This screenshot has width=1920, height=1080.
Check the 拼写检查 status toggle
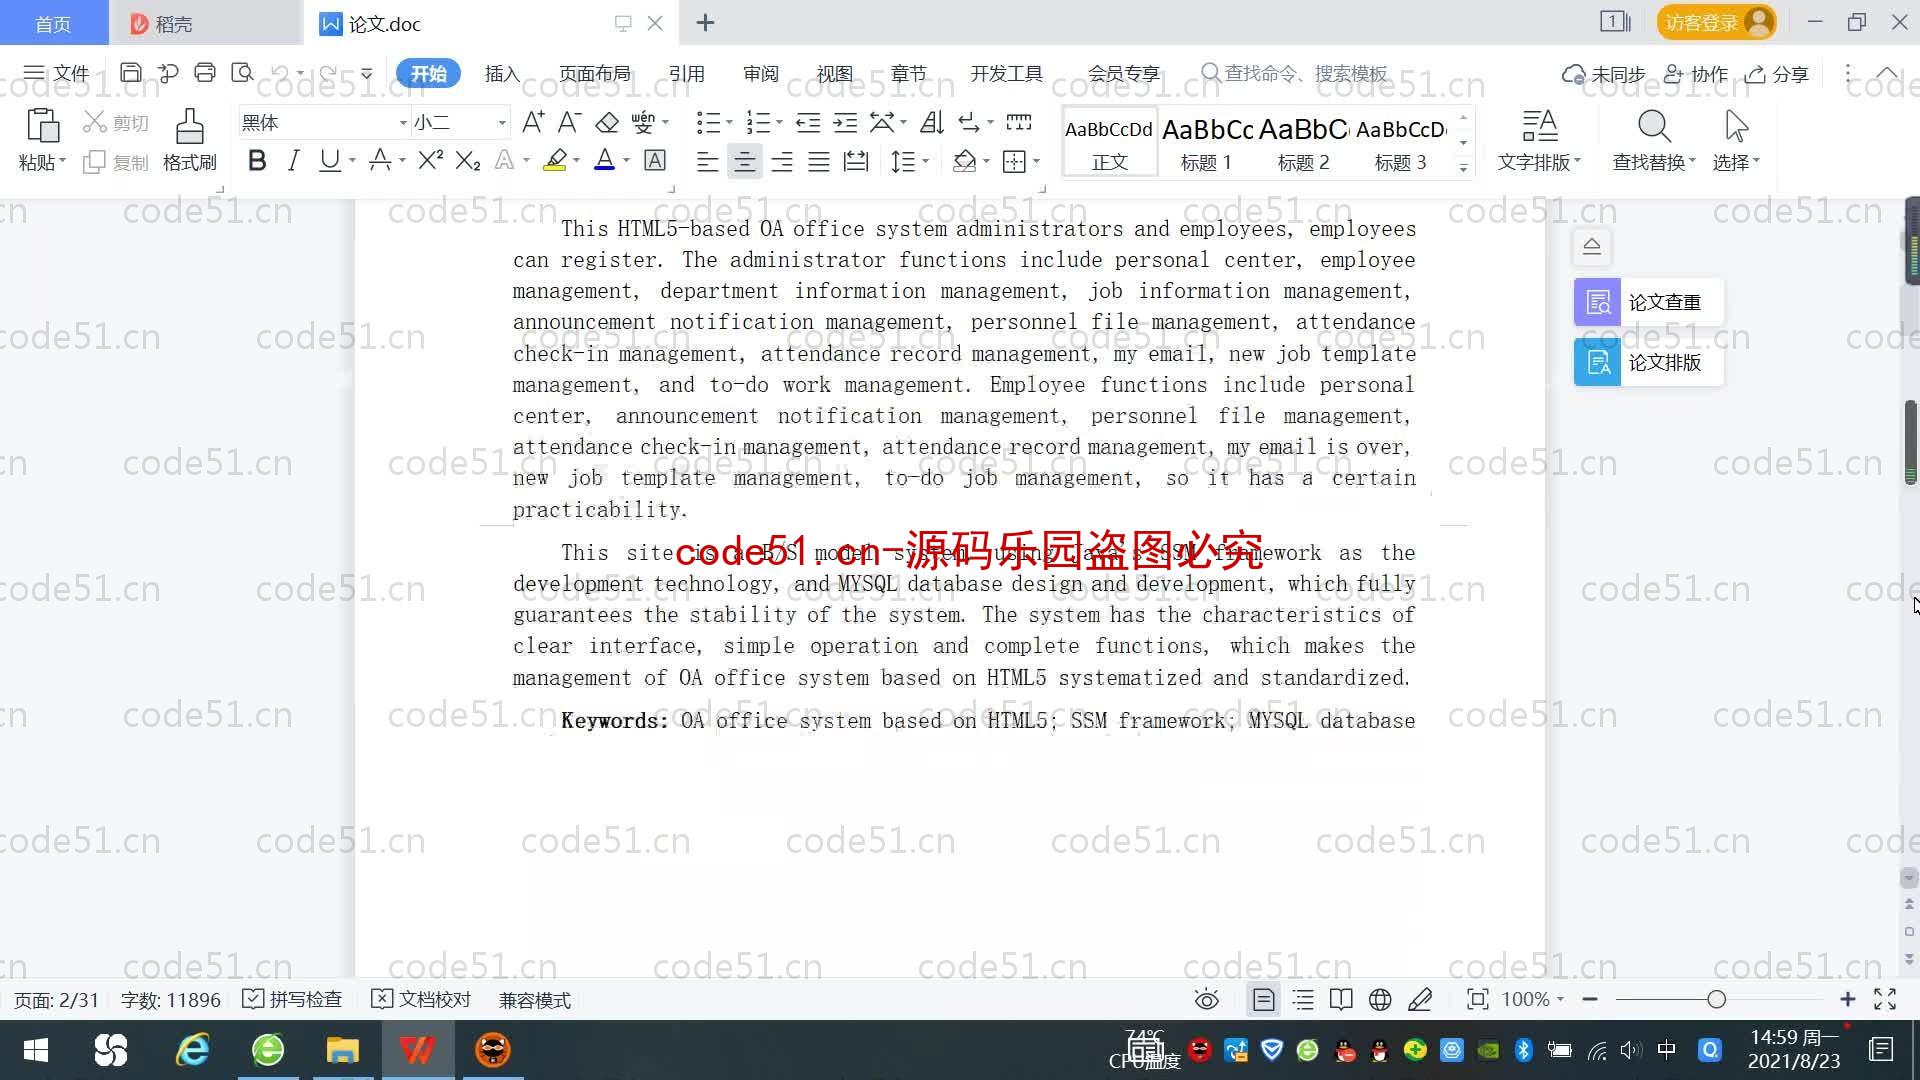tap(253, 1000)
